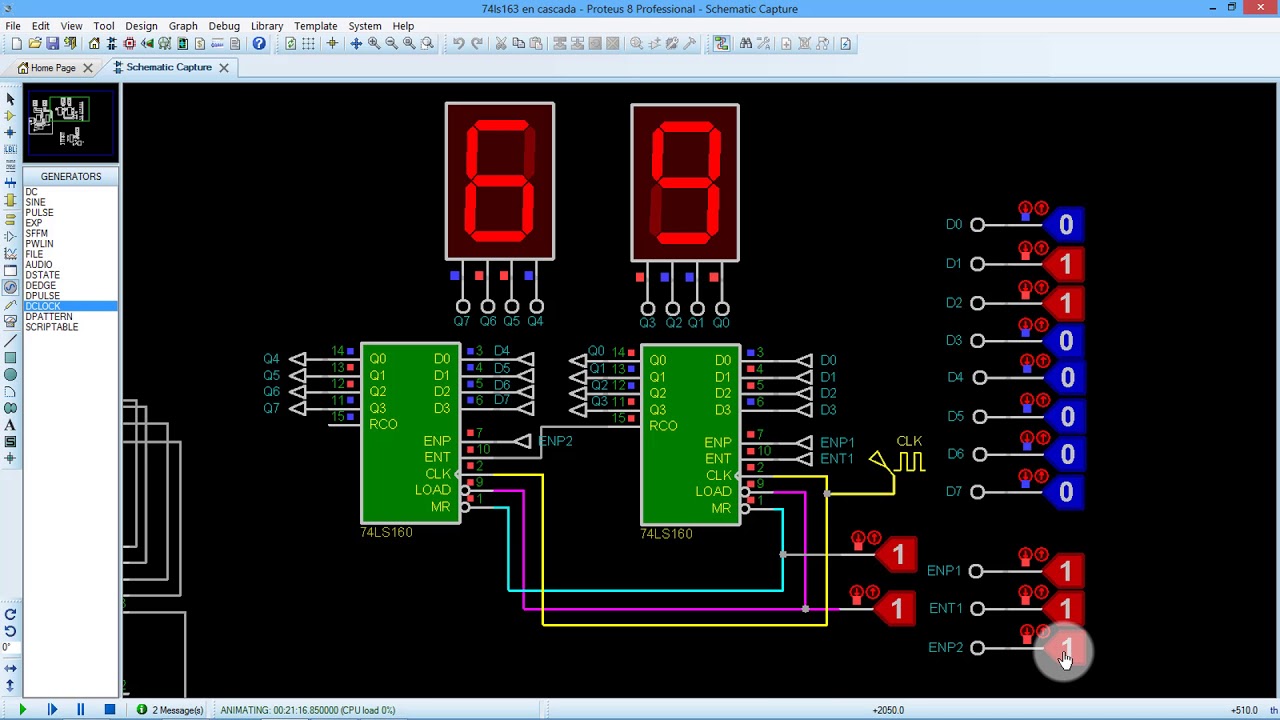The width and height of the screenshot is (1280, 720).
Task: Toggle the D3 logic state input
Action: 1066,342
